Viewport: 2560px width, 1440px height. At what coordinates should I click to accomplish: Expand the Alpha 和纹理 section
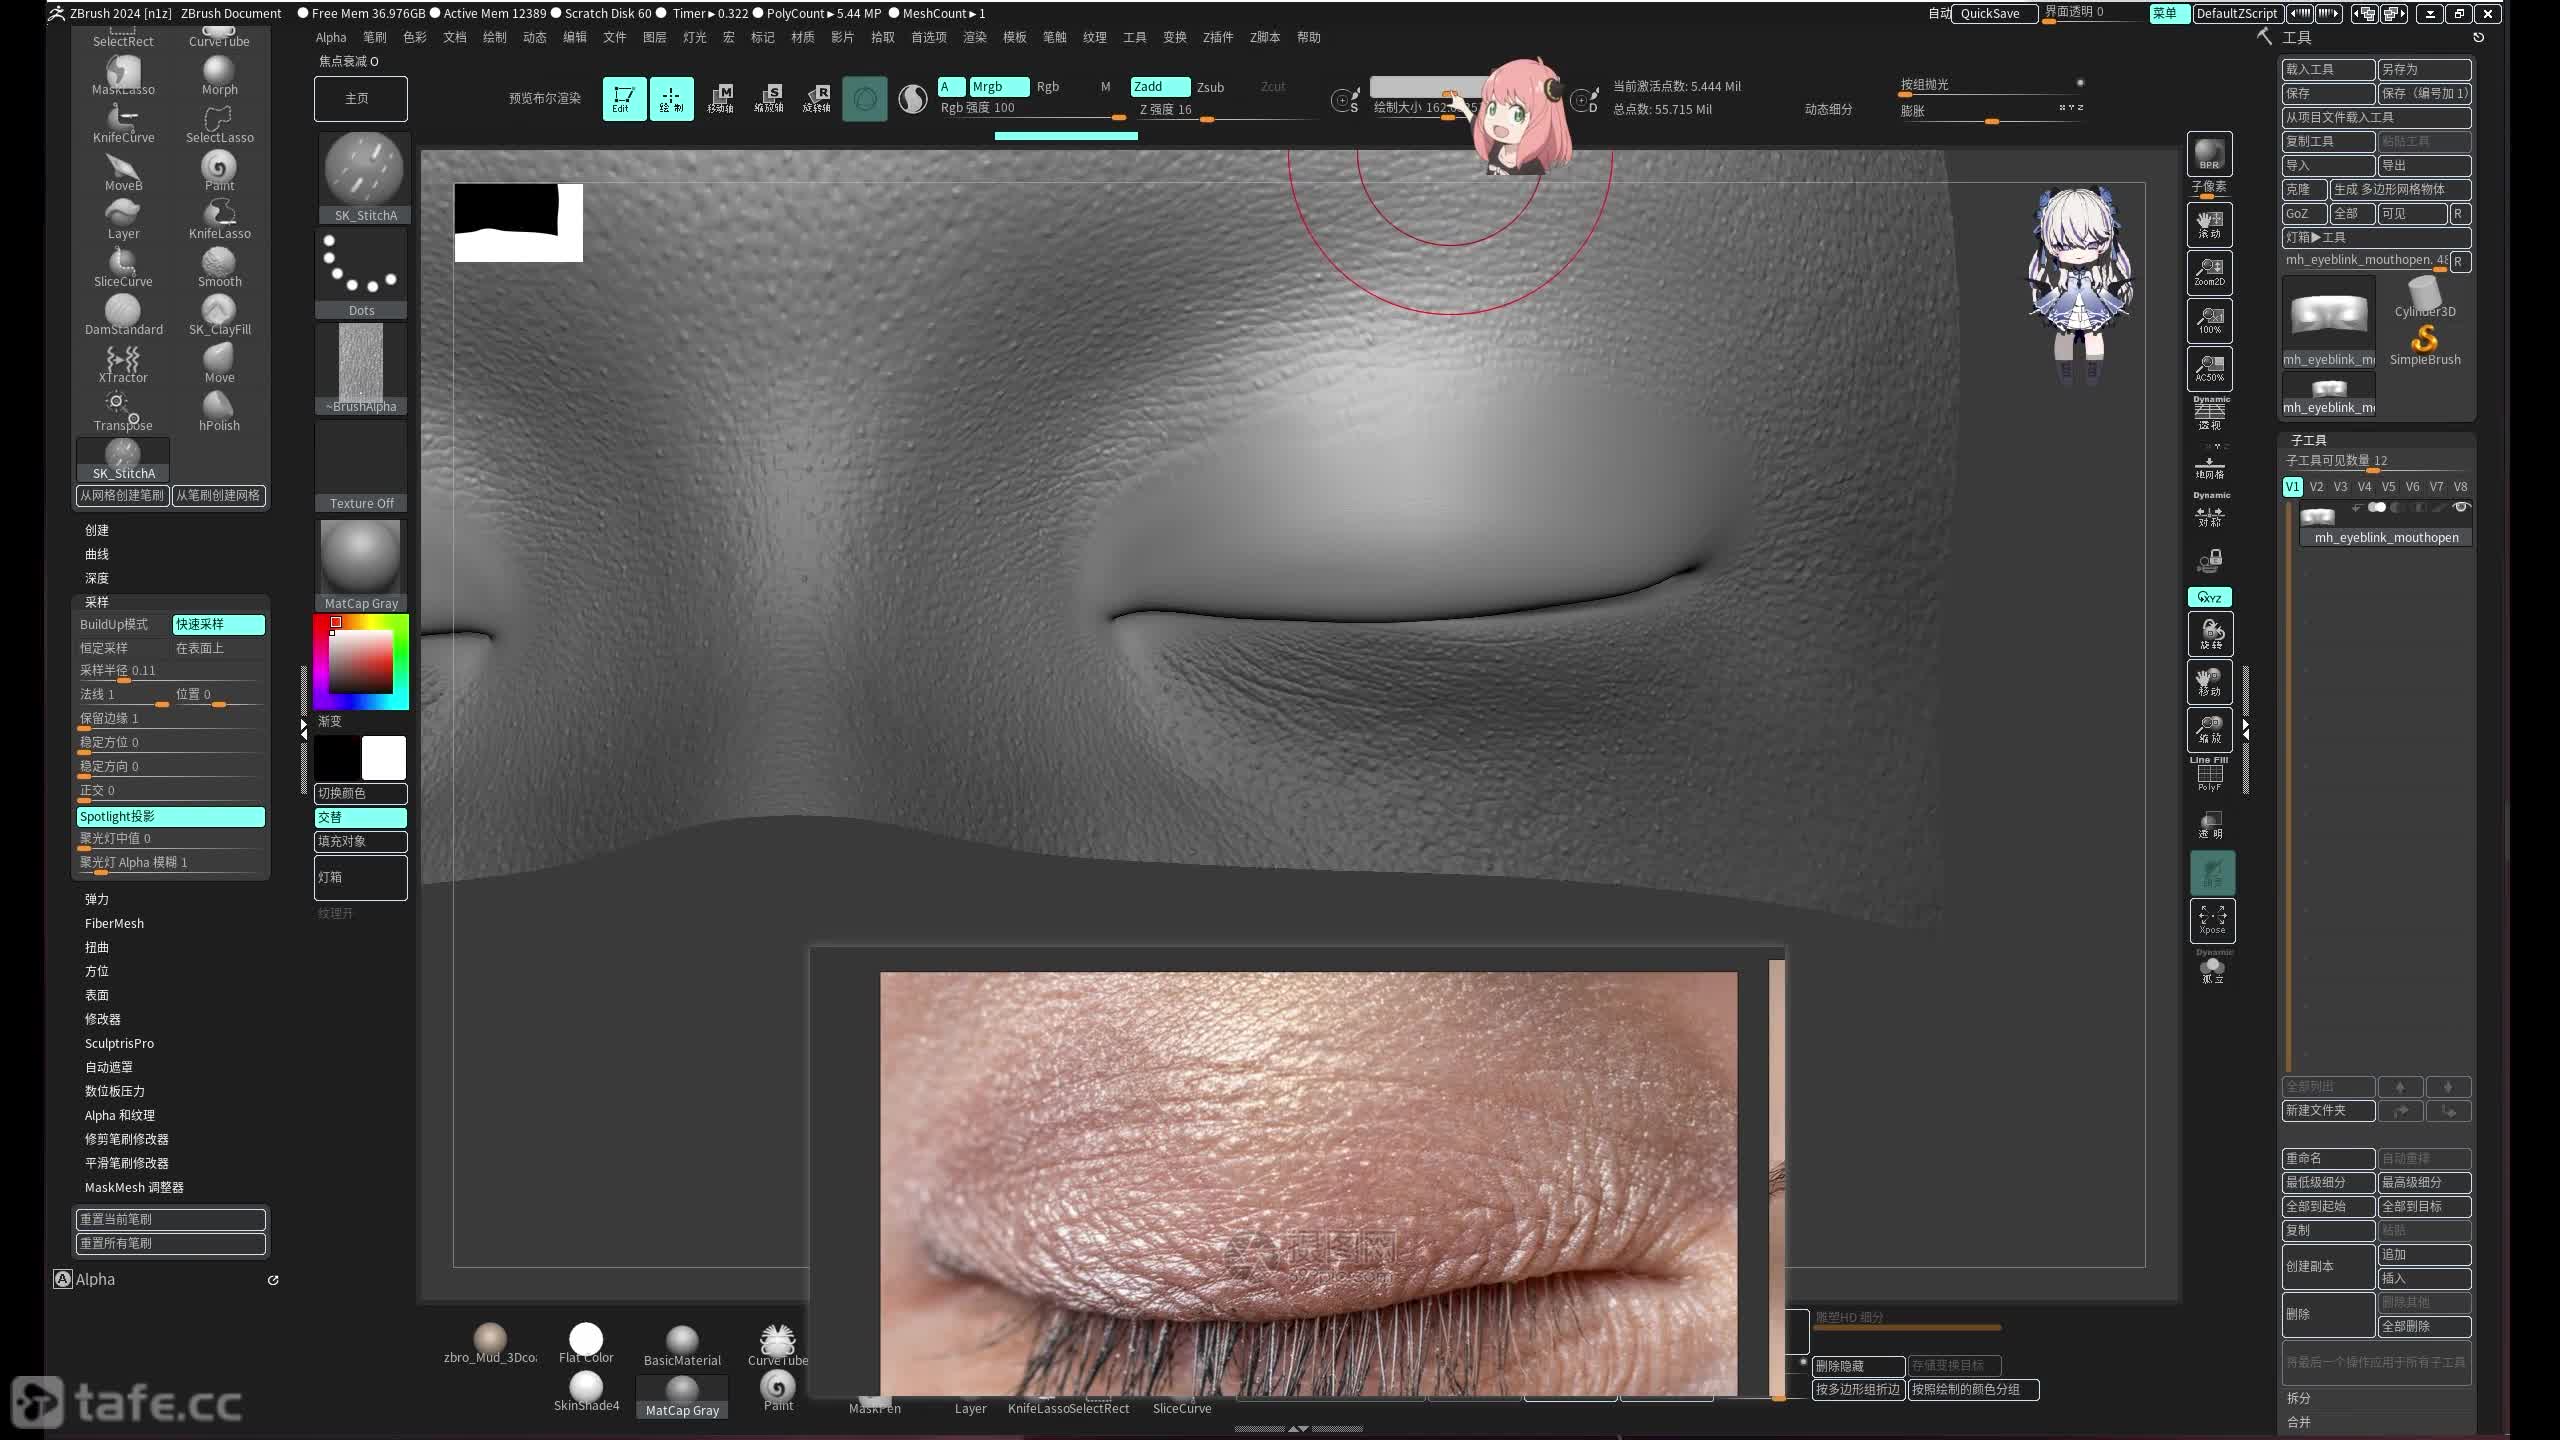119,1115
